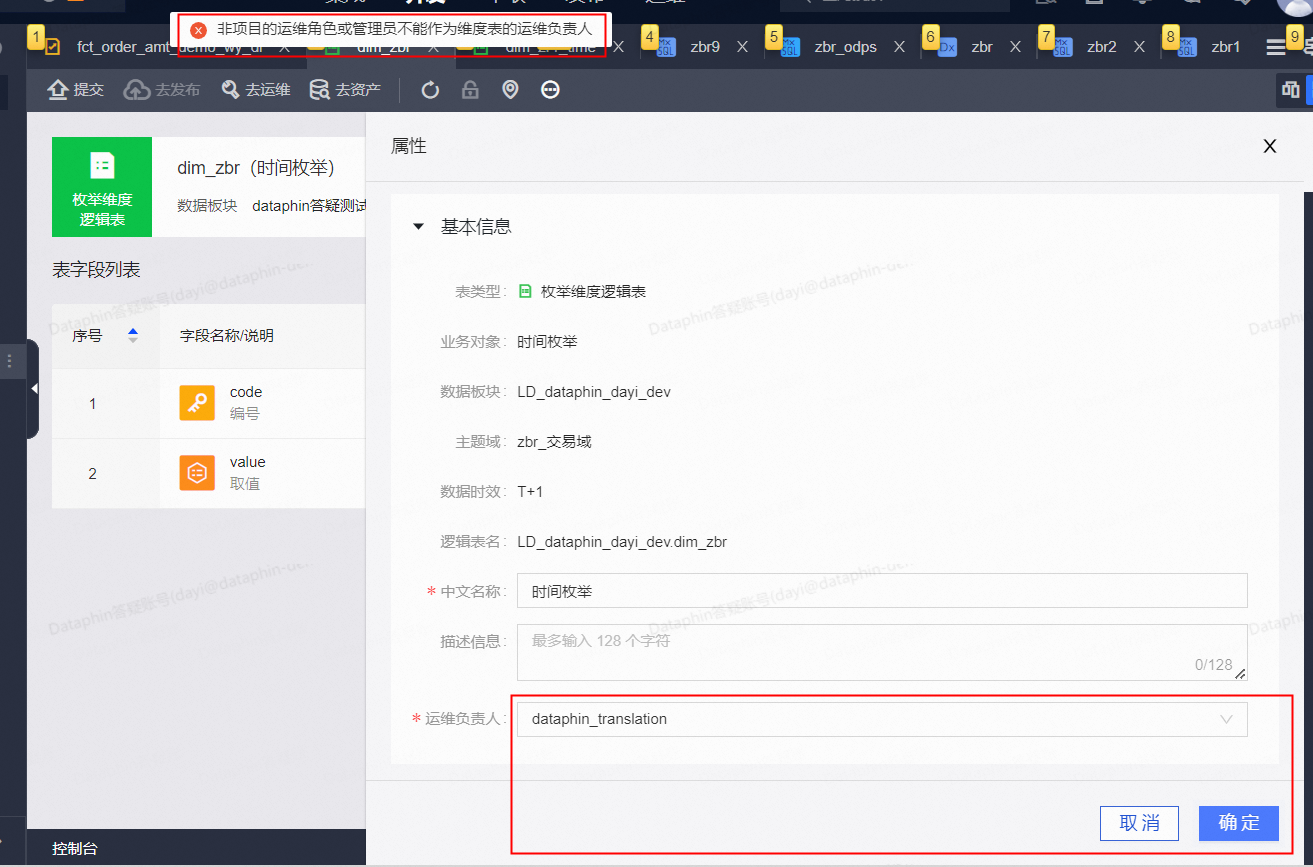This screenshot has width=1313, height=867.
Task: Click the code primary key field icon
Action: 197,403
